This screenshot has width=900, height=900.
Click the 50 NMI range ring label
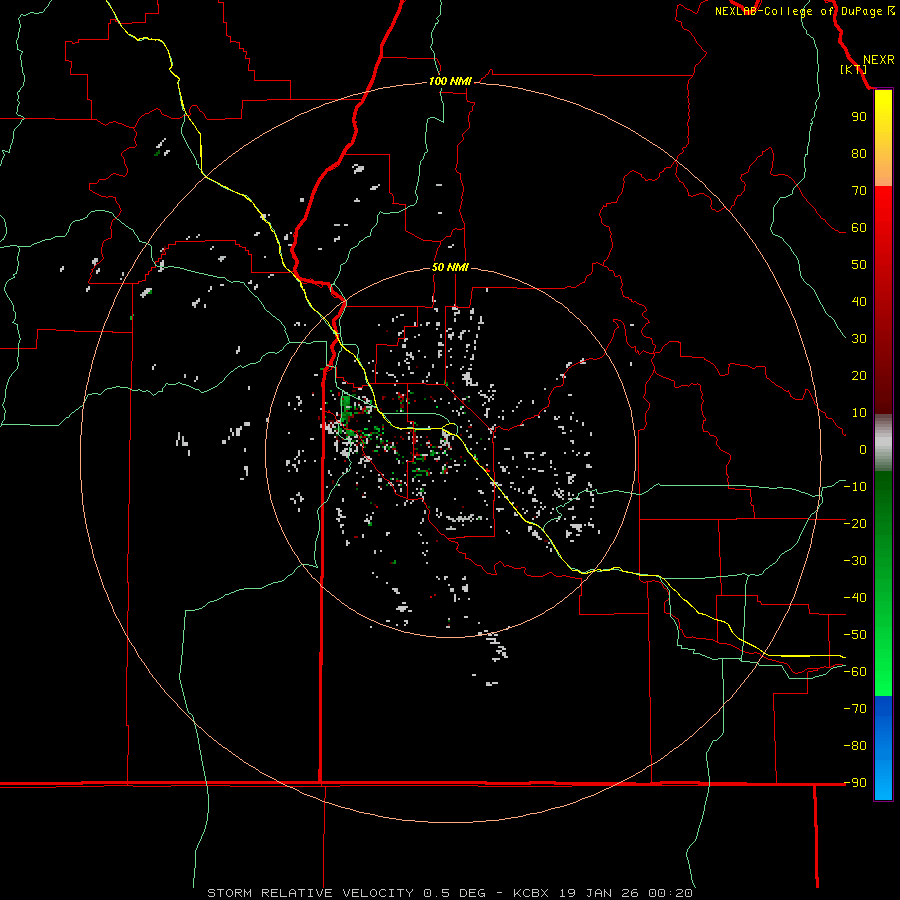tap(450, 267)
